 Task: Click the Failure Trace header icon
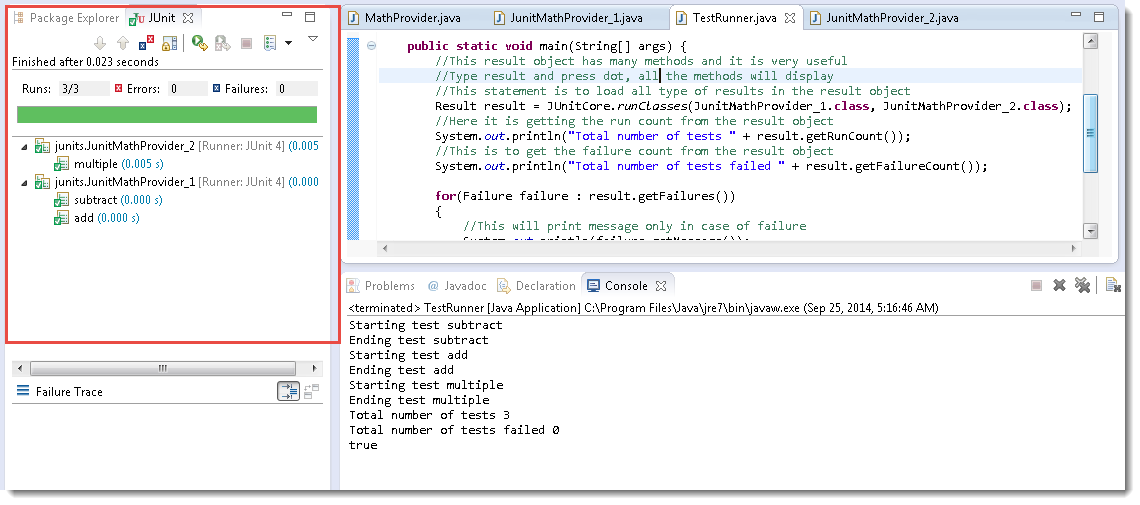(x=23, y=392)
